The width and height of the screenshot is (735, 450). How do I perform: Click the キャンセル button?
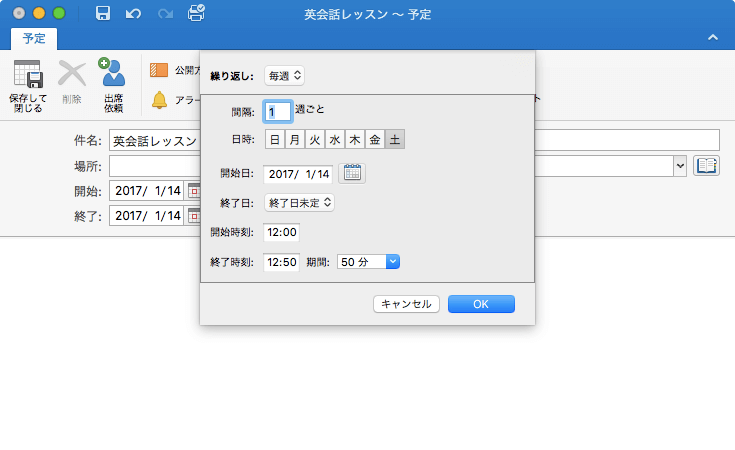(406, 304)
